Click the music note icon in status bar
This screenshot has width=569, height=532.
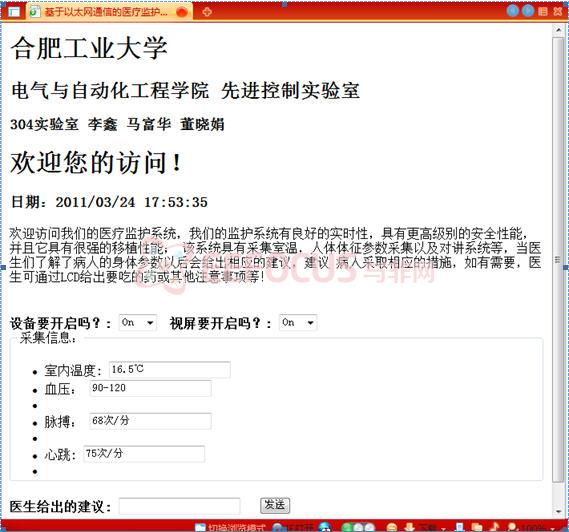coord(494,527)
